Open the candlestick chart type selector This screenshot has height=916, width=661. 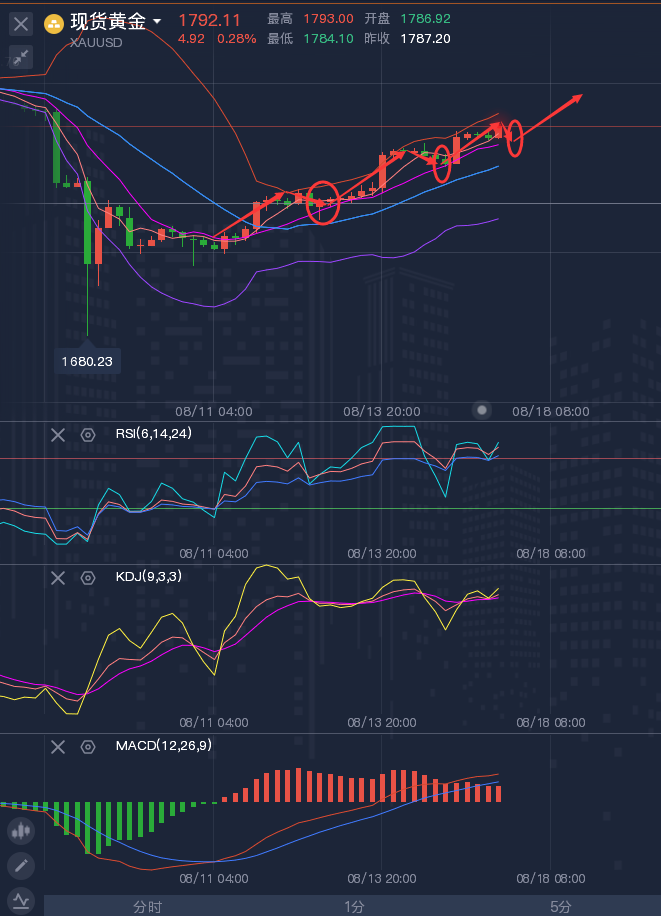(x=21, y=830)
